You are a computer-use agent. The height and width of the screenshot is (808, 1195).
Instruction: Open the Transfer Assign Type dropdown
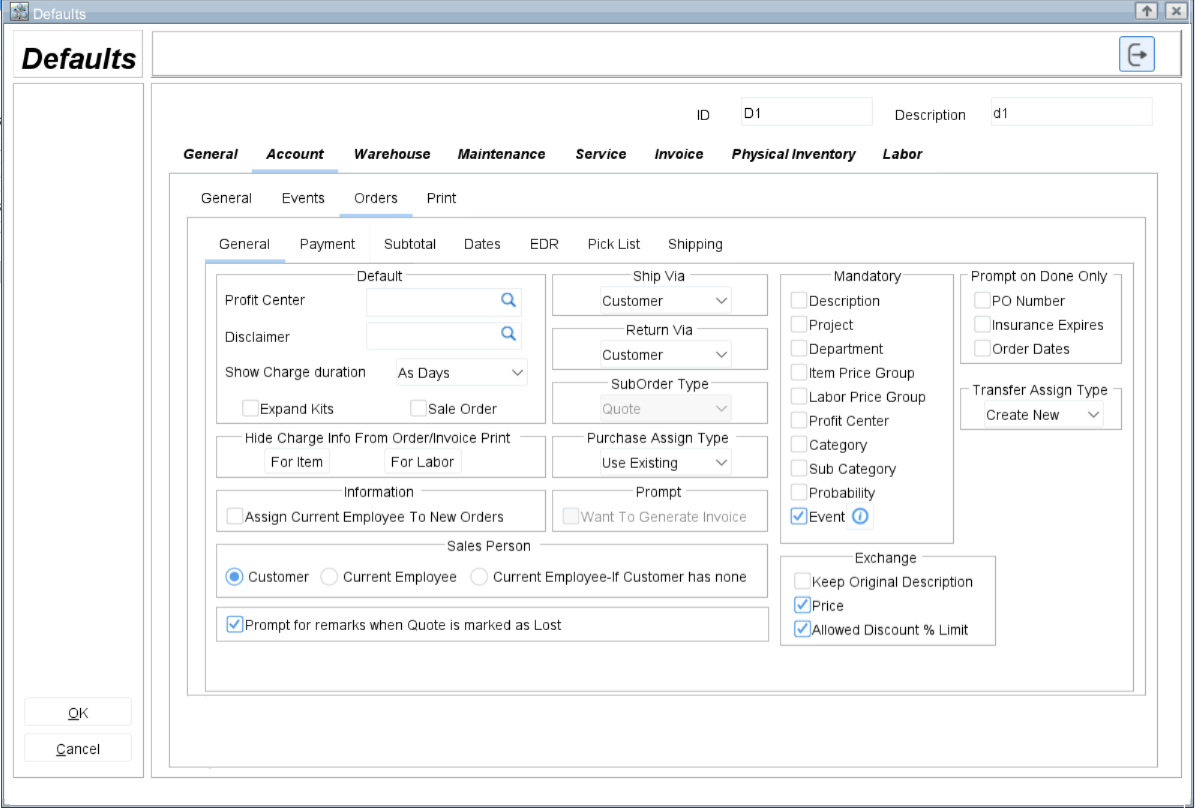pyautogui.click(x=1042, y=415)
